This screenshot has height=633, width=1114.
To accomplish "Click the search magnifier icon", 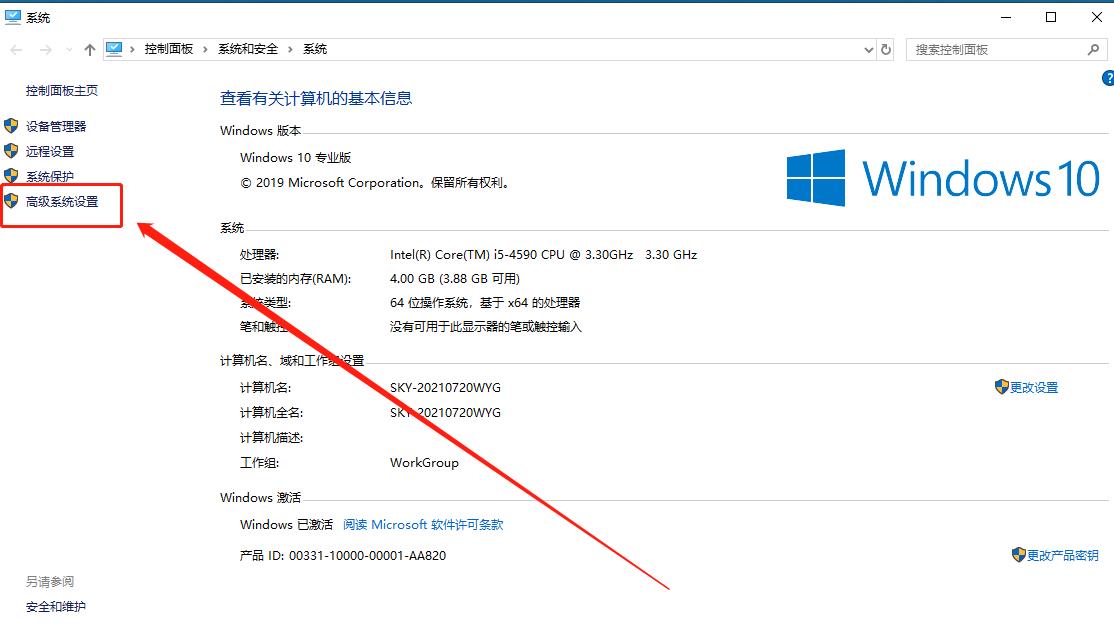I will (1093, 50).
